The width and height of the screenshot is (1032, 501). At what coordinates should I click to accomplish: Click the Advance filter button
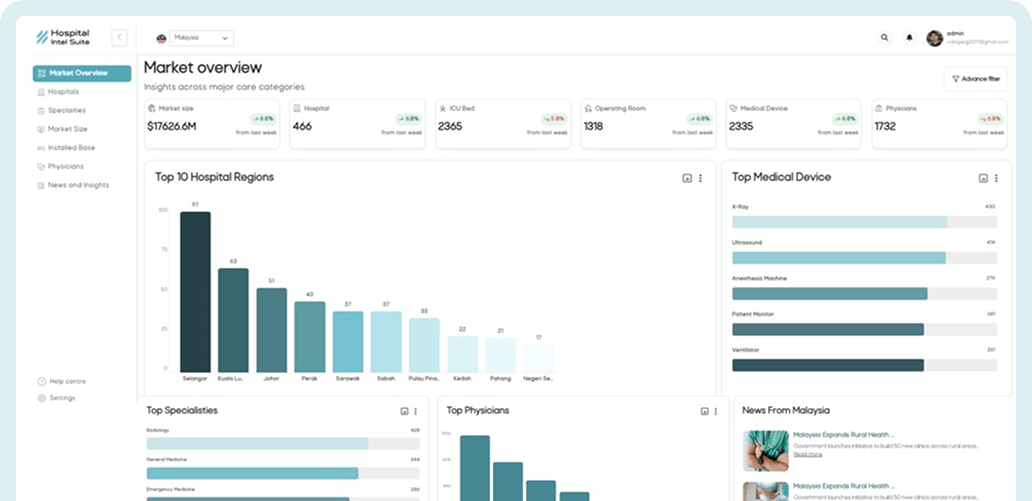click(x=974, y=78)
